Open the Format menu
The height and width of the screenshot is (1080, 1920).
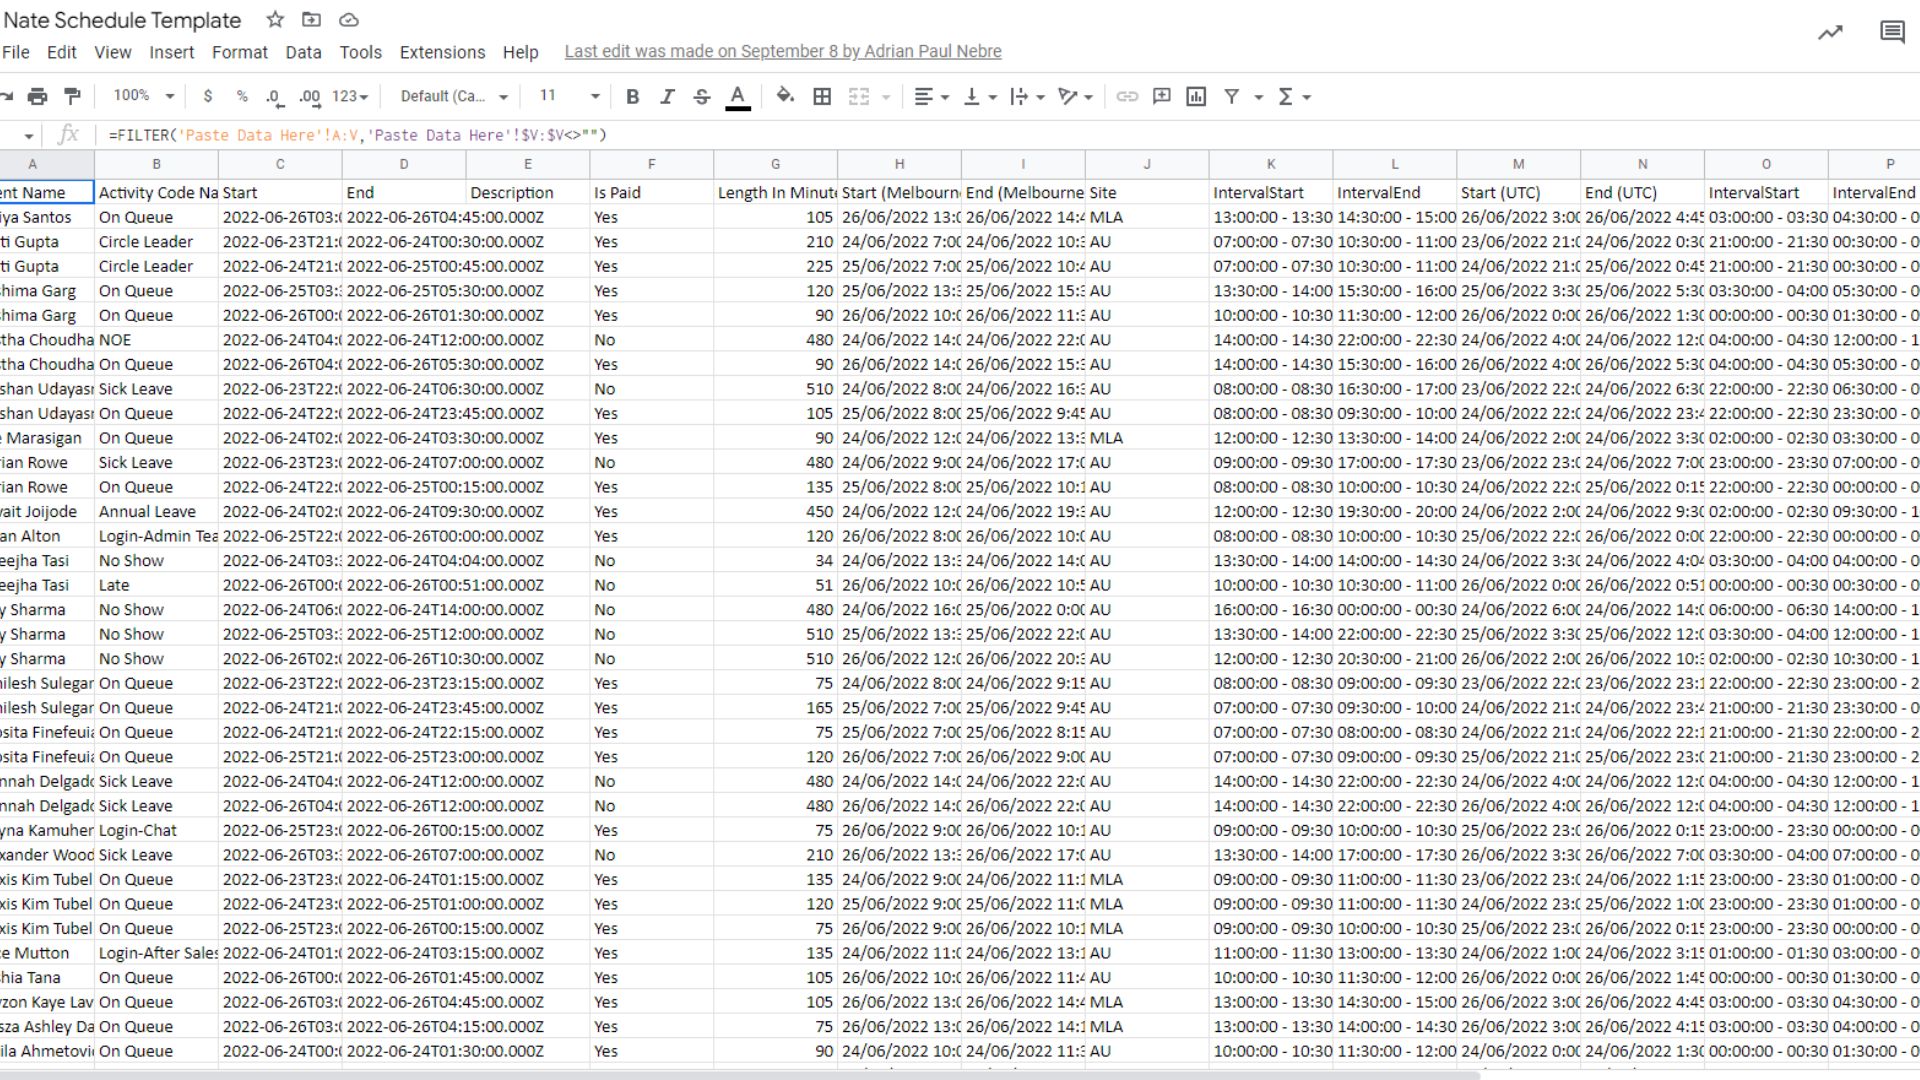[x=239, y=52]
